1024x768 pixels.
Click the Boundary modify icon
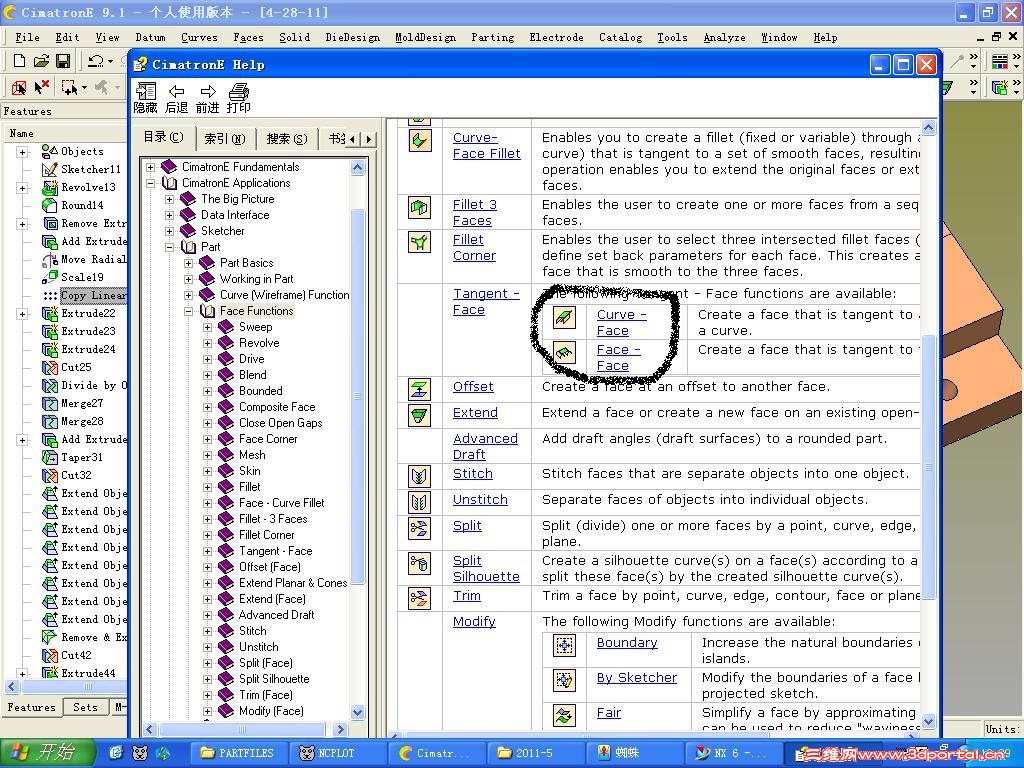click(x=564, y=645)
